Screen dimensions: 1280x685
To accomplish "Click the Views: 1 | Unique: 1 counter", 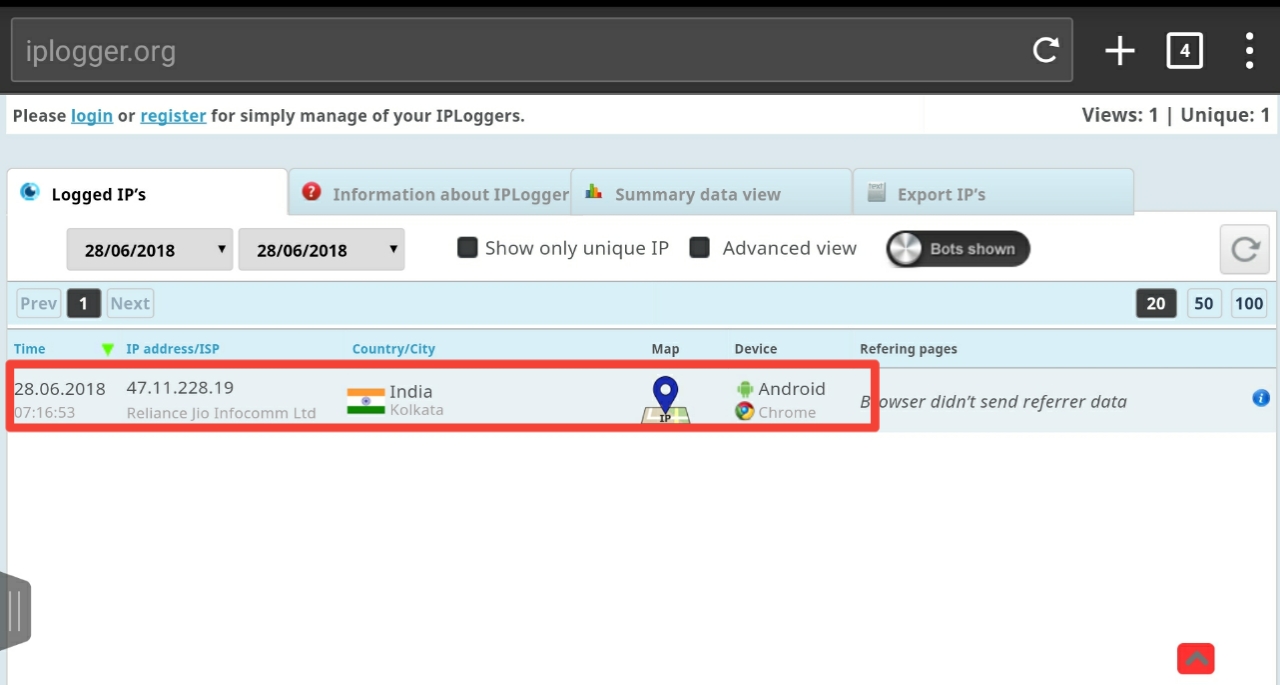I will (1176, 115).
